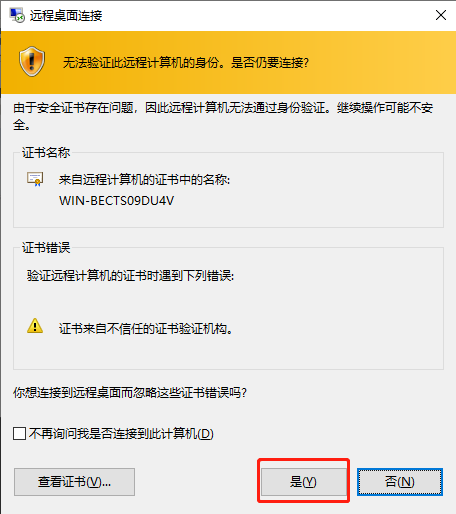456x514 pixels.
Task: Click the 证书名称 group label
Action: (46, 153)
